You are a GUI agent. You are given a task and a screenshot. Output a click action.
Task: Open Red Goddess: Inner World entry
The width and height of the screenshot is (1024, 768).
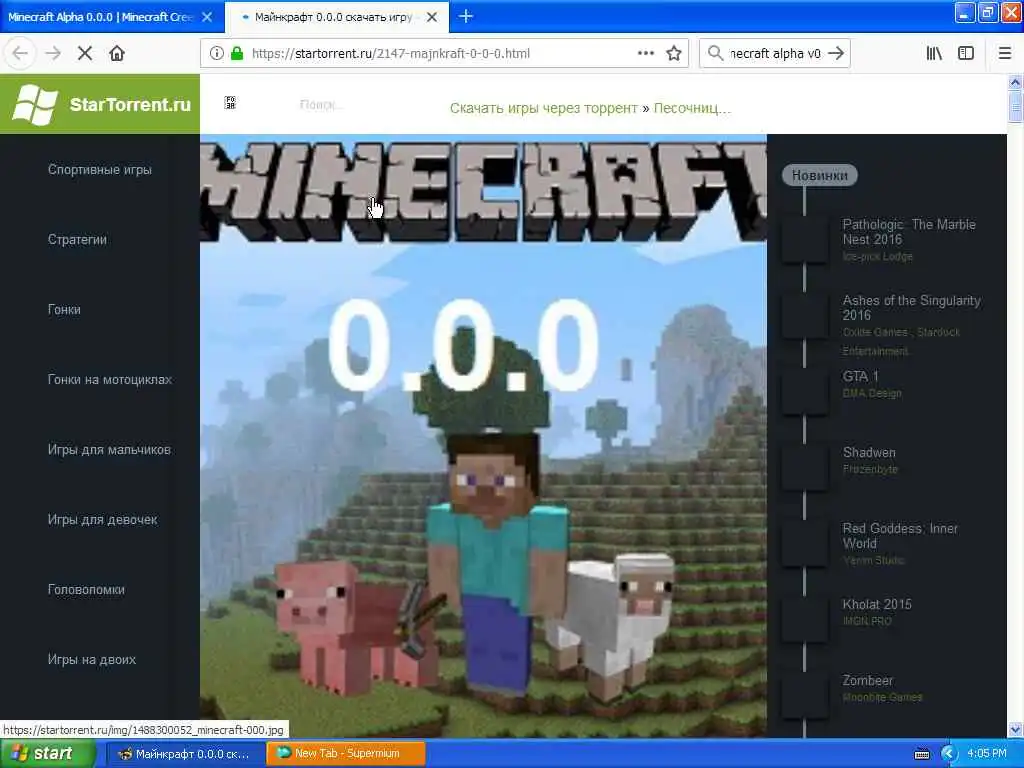(900, 536)
